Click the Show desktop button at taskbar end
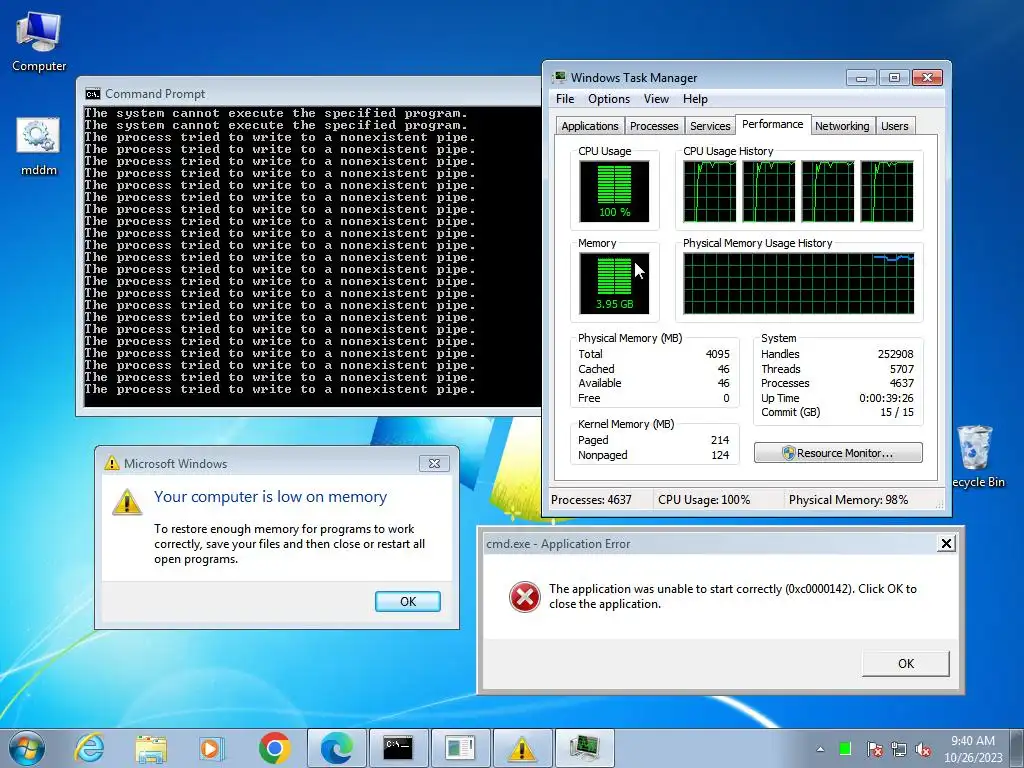Viewport: 1024px width, 768px height. tap(1017, 748)
